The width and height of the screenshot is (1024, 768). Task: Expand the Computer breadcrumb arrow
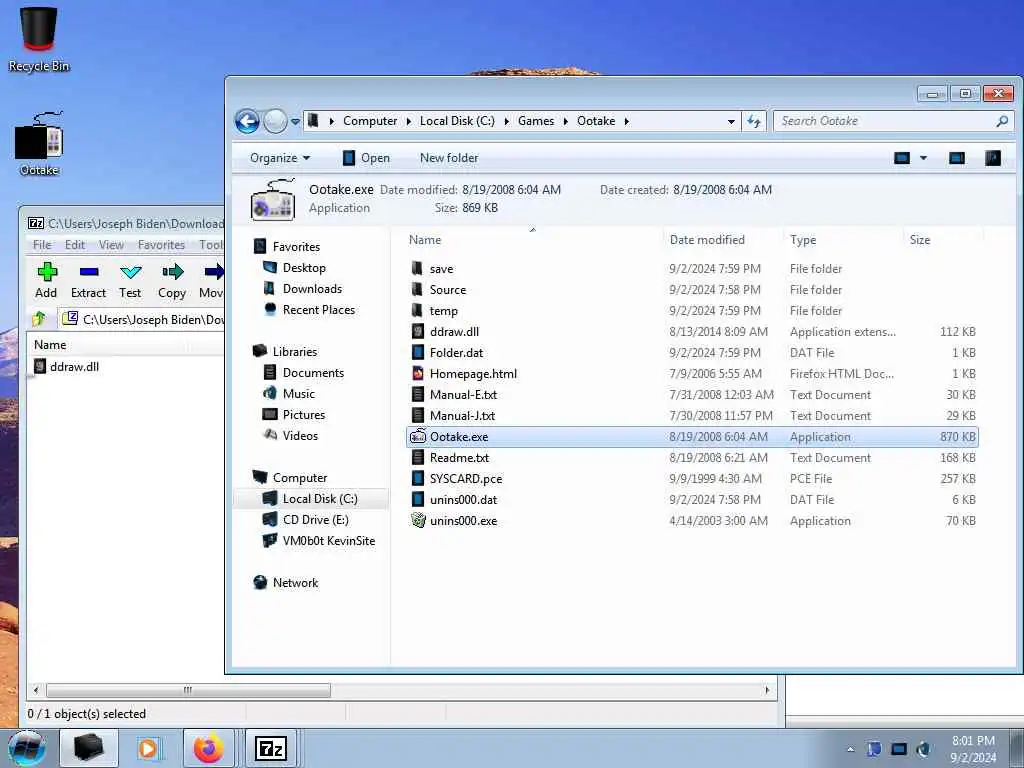(x=409, y=121)
